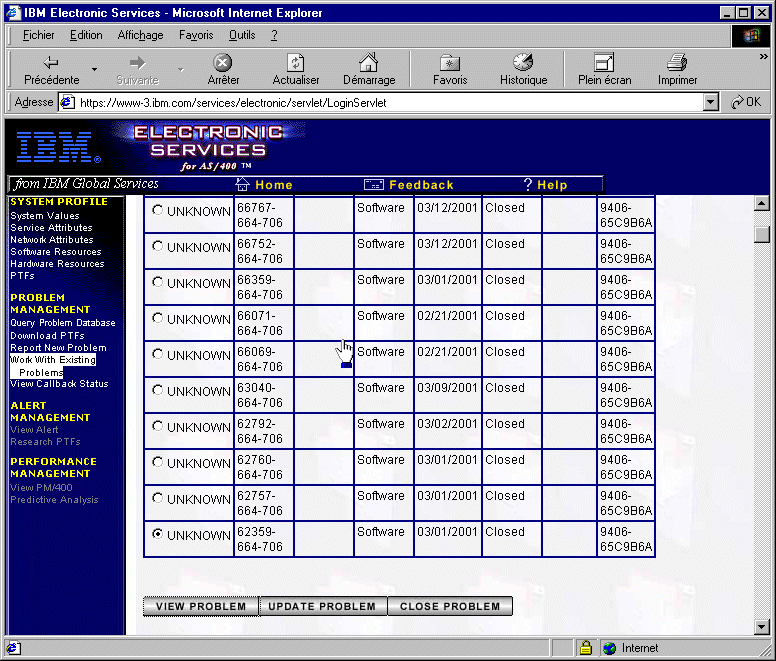Click the SSL padlock in status bar
The height and width of the screenshot is (661, 776).
point(586,647)
